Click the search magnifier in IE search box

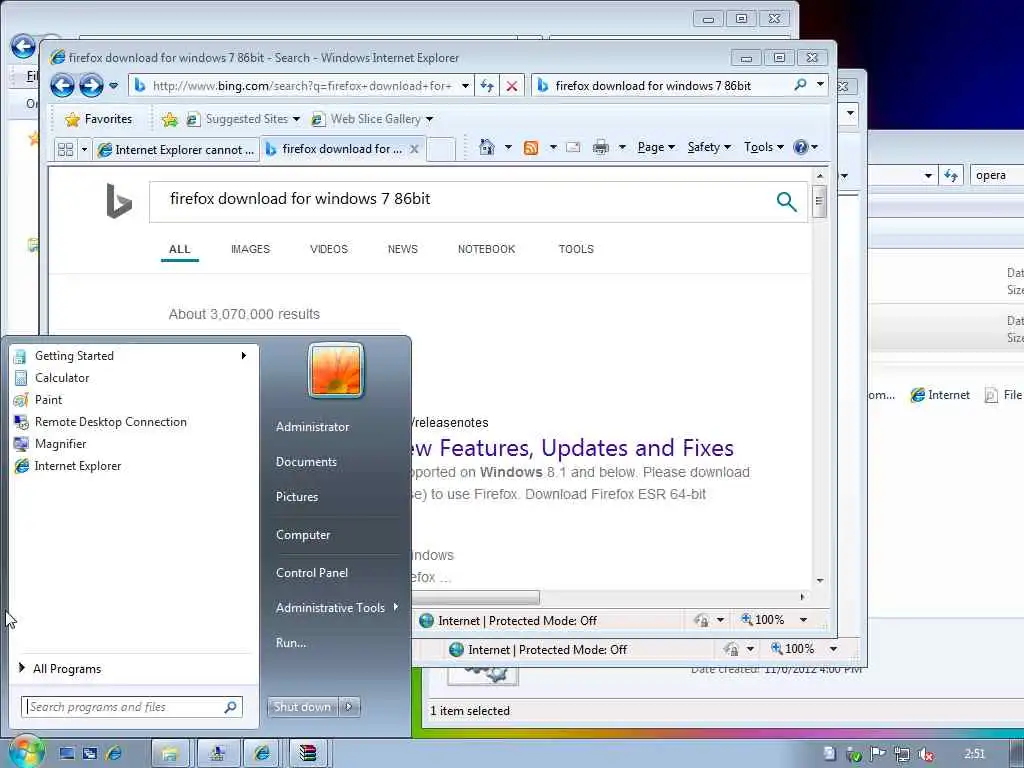click(800, 85)
